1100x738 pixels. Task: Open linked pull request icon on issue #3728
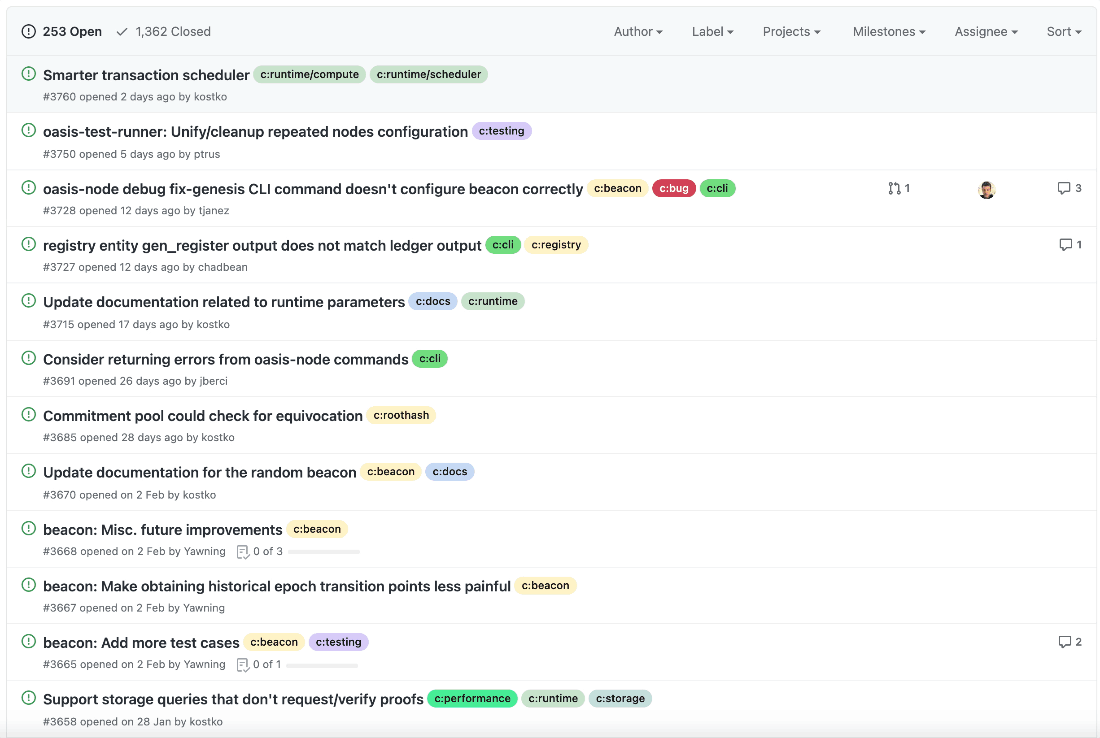pyautogui.click(x=894, y=188)
